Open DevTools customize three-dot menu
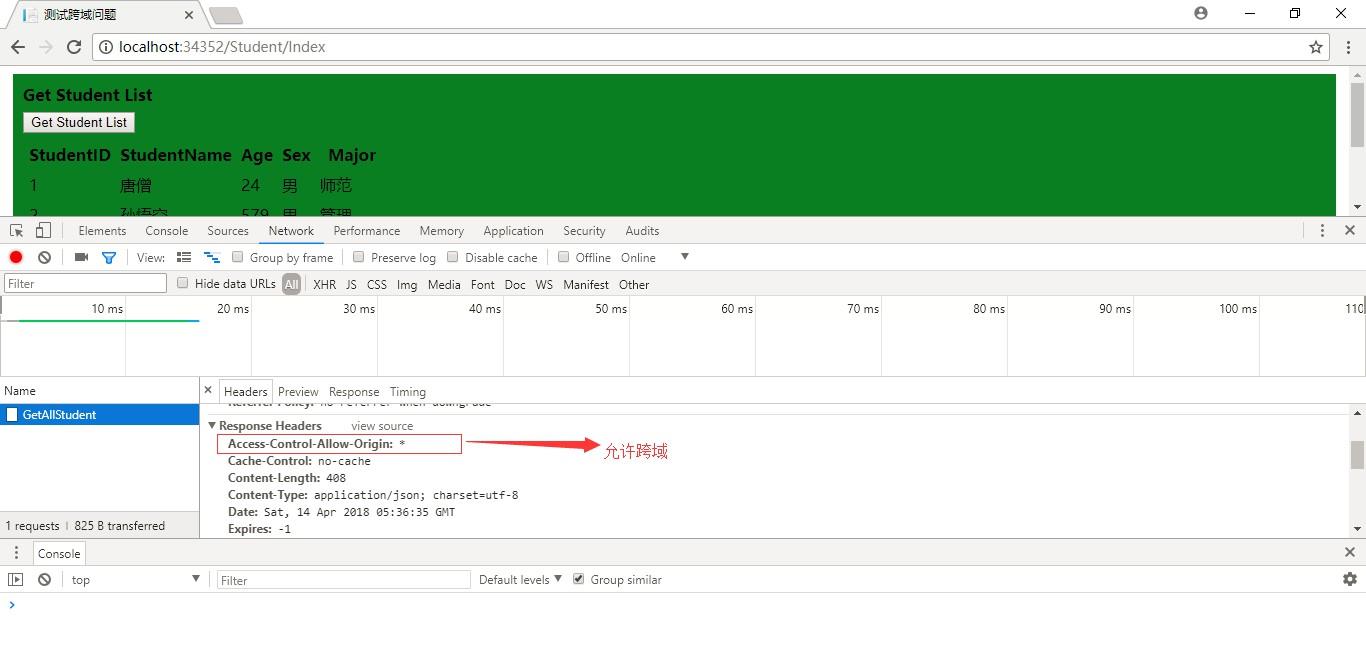The height and width of the screenshot is (660, 1366). pyautogui.click(x=1322, y=230)
